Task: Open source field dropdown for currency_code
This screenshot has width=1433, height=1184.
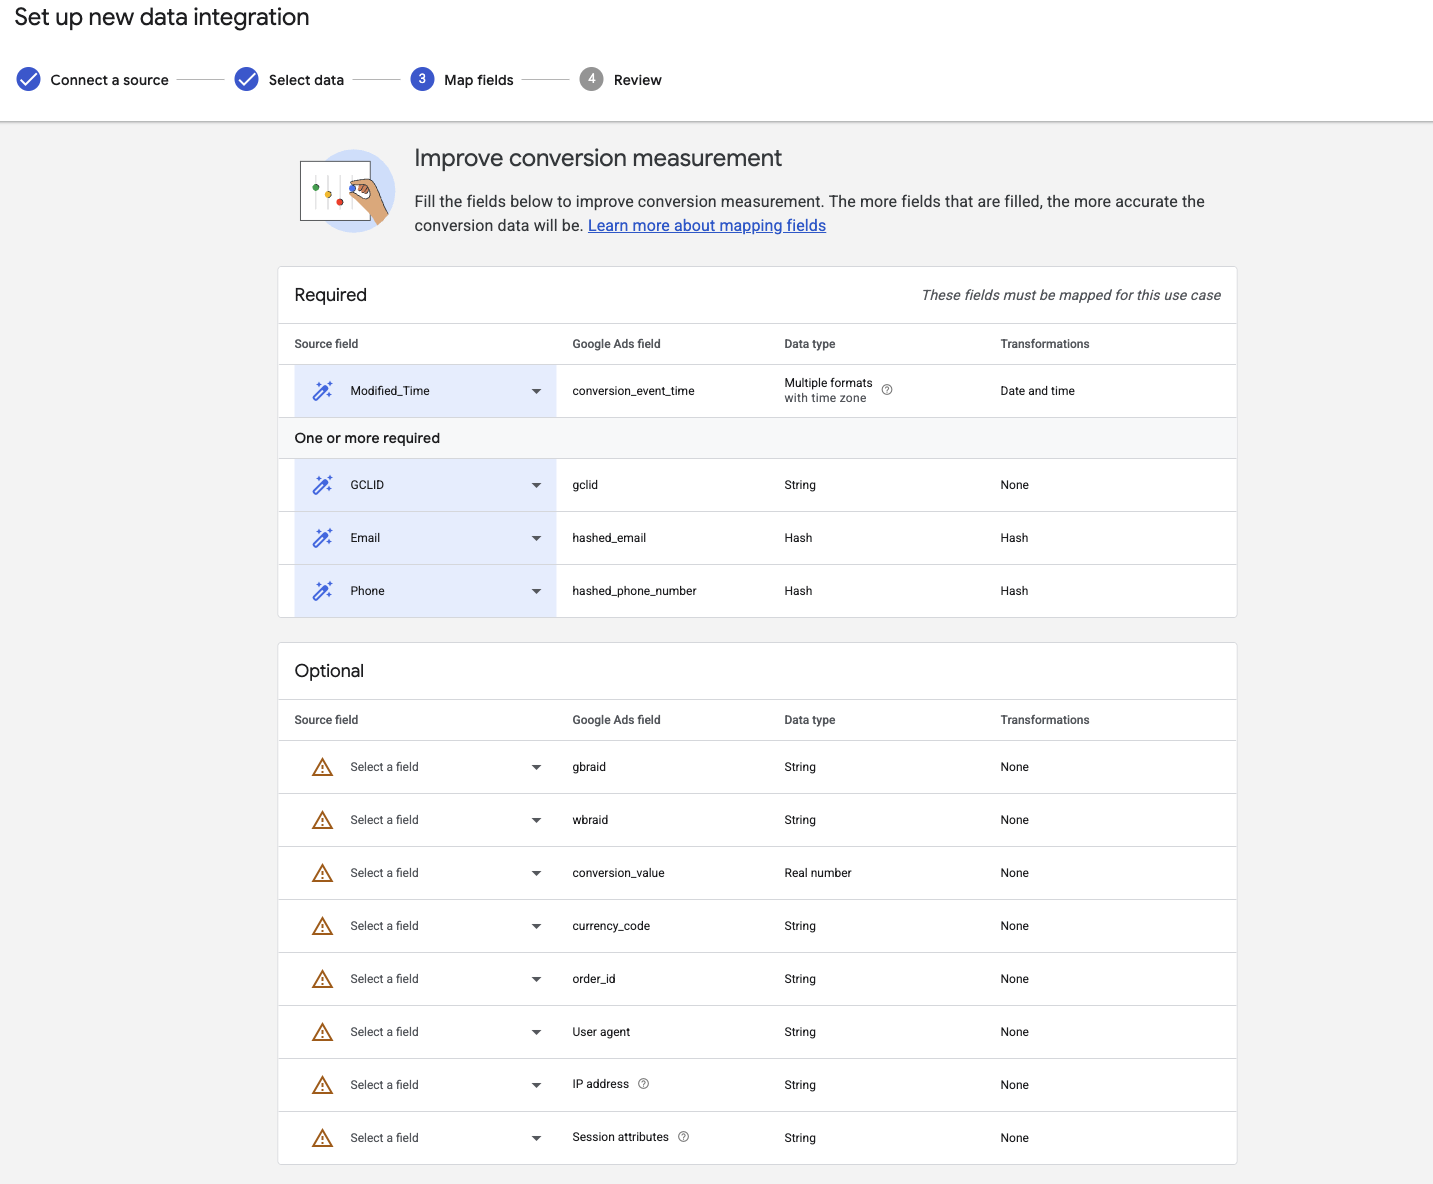Action: point(536,926)
